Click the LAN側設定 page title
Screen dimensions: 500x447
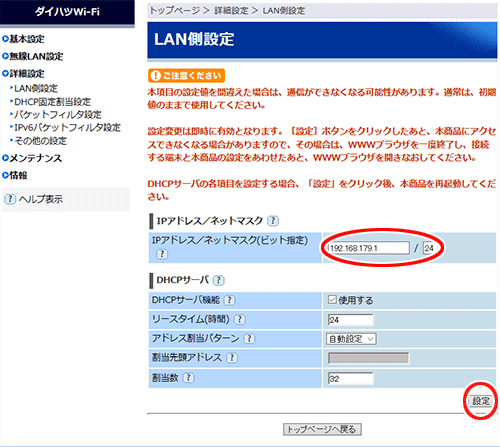(x=194, y=39)
